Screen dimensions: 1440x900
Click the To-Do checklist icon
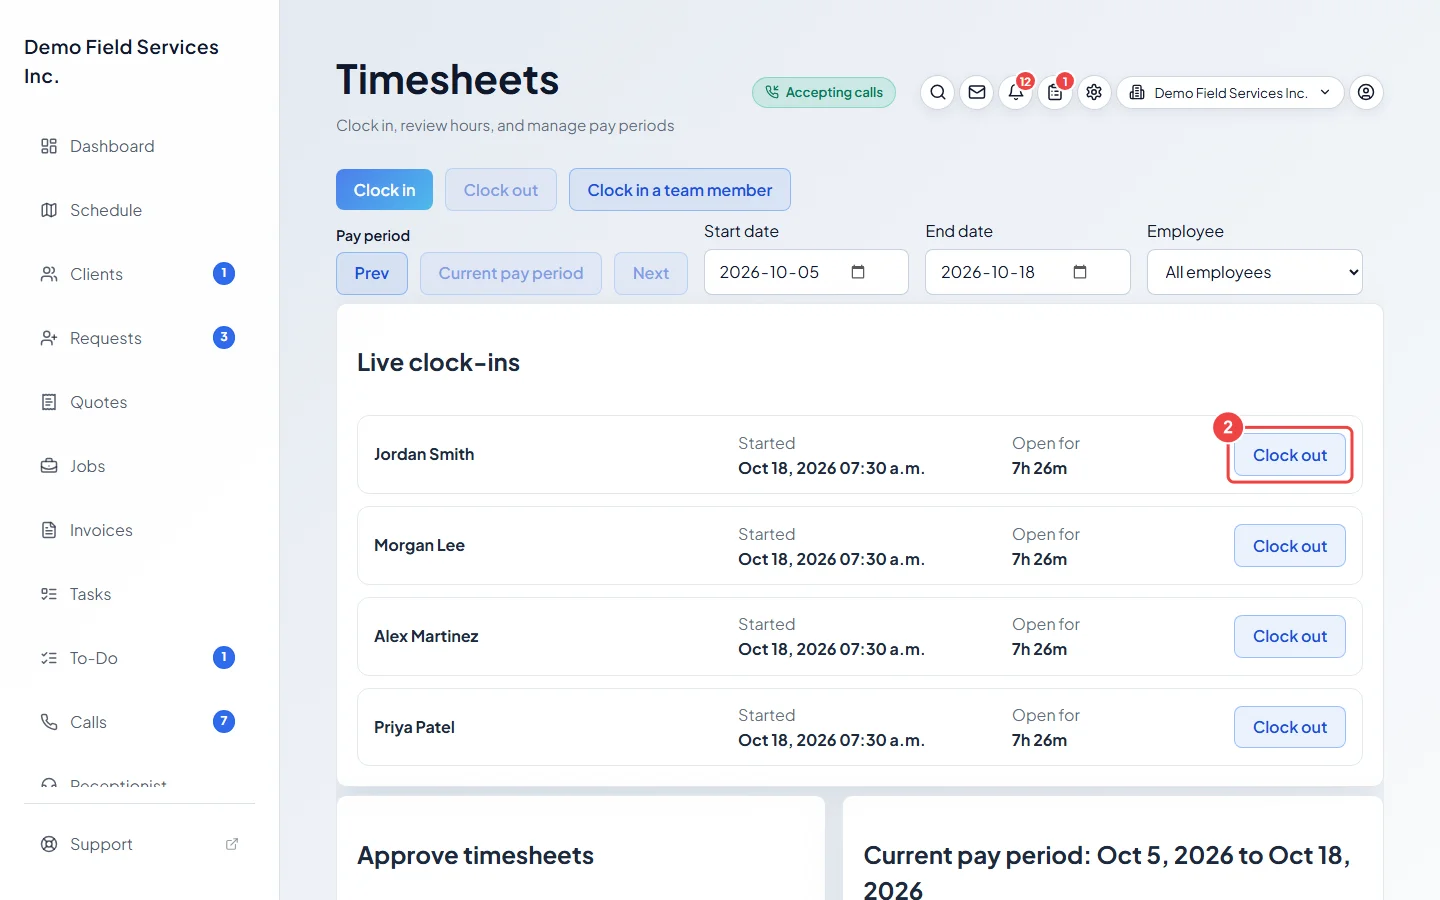point(49,658)
